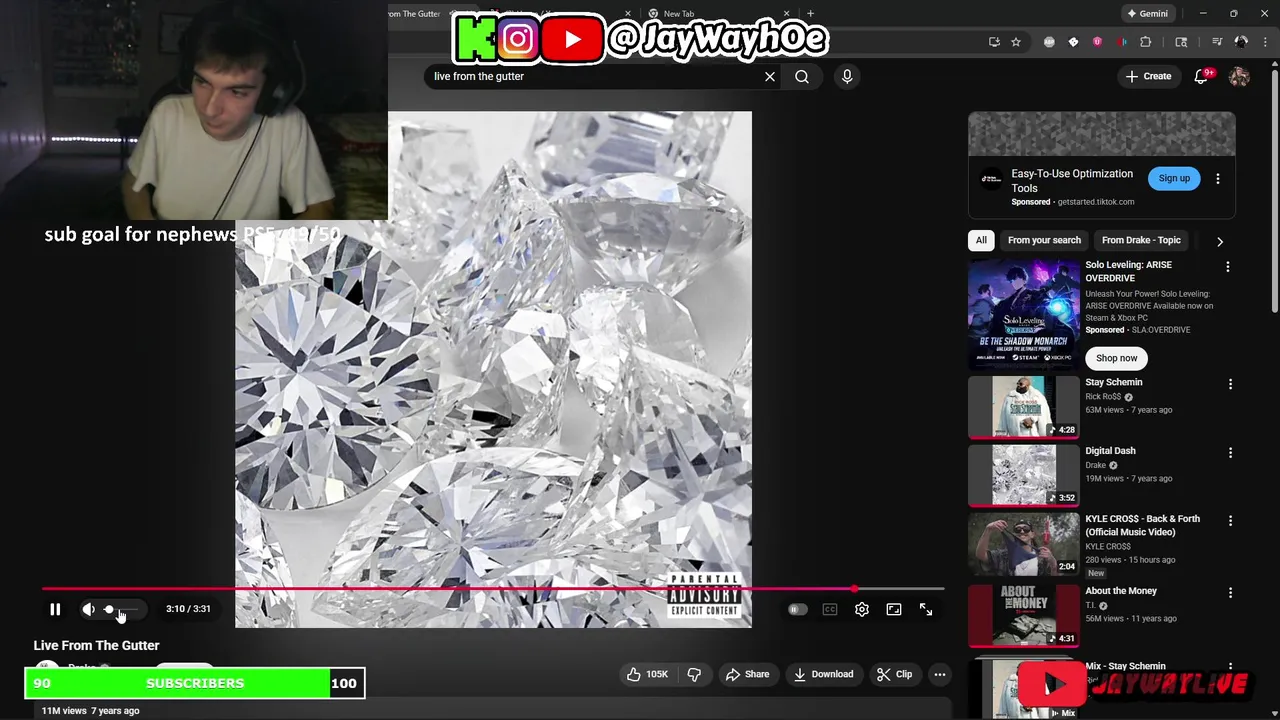Show more filter chips with arrow
This screenshot has height=720, width=1280.
(1219, 241)
